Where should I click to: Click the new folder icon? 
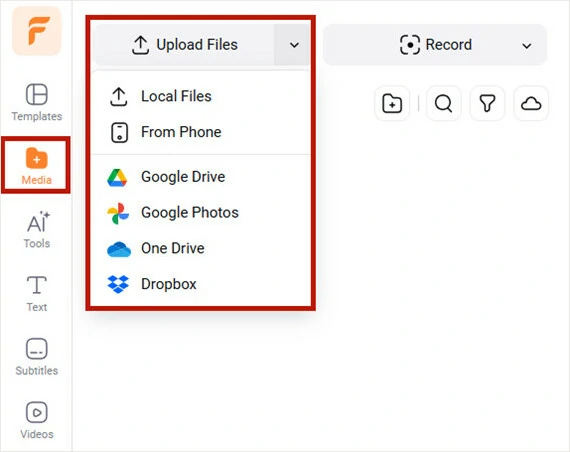pos(392,103)
